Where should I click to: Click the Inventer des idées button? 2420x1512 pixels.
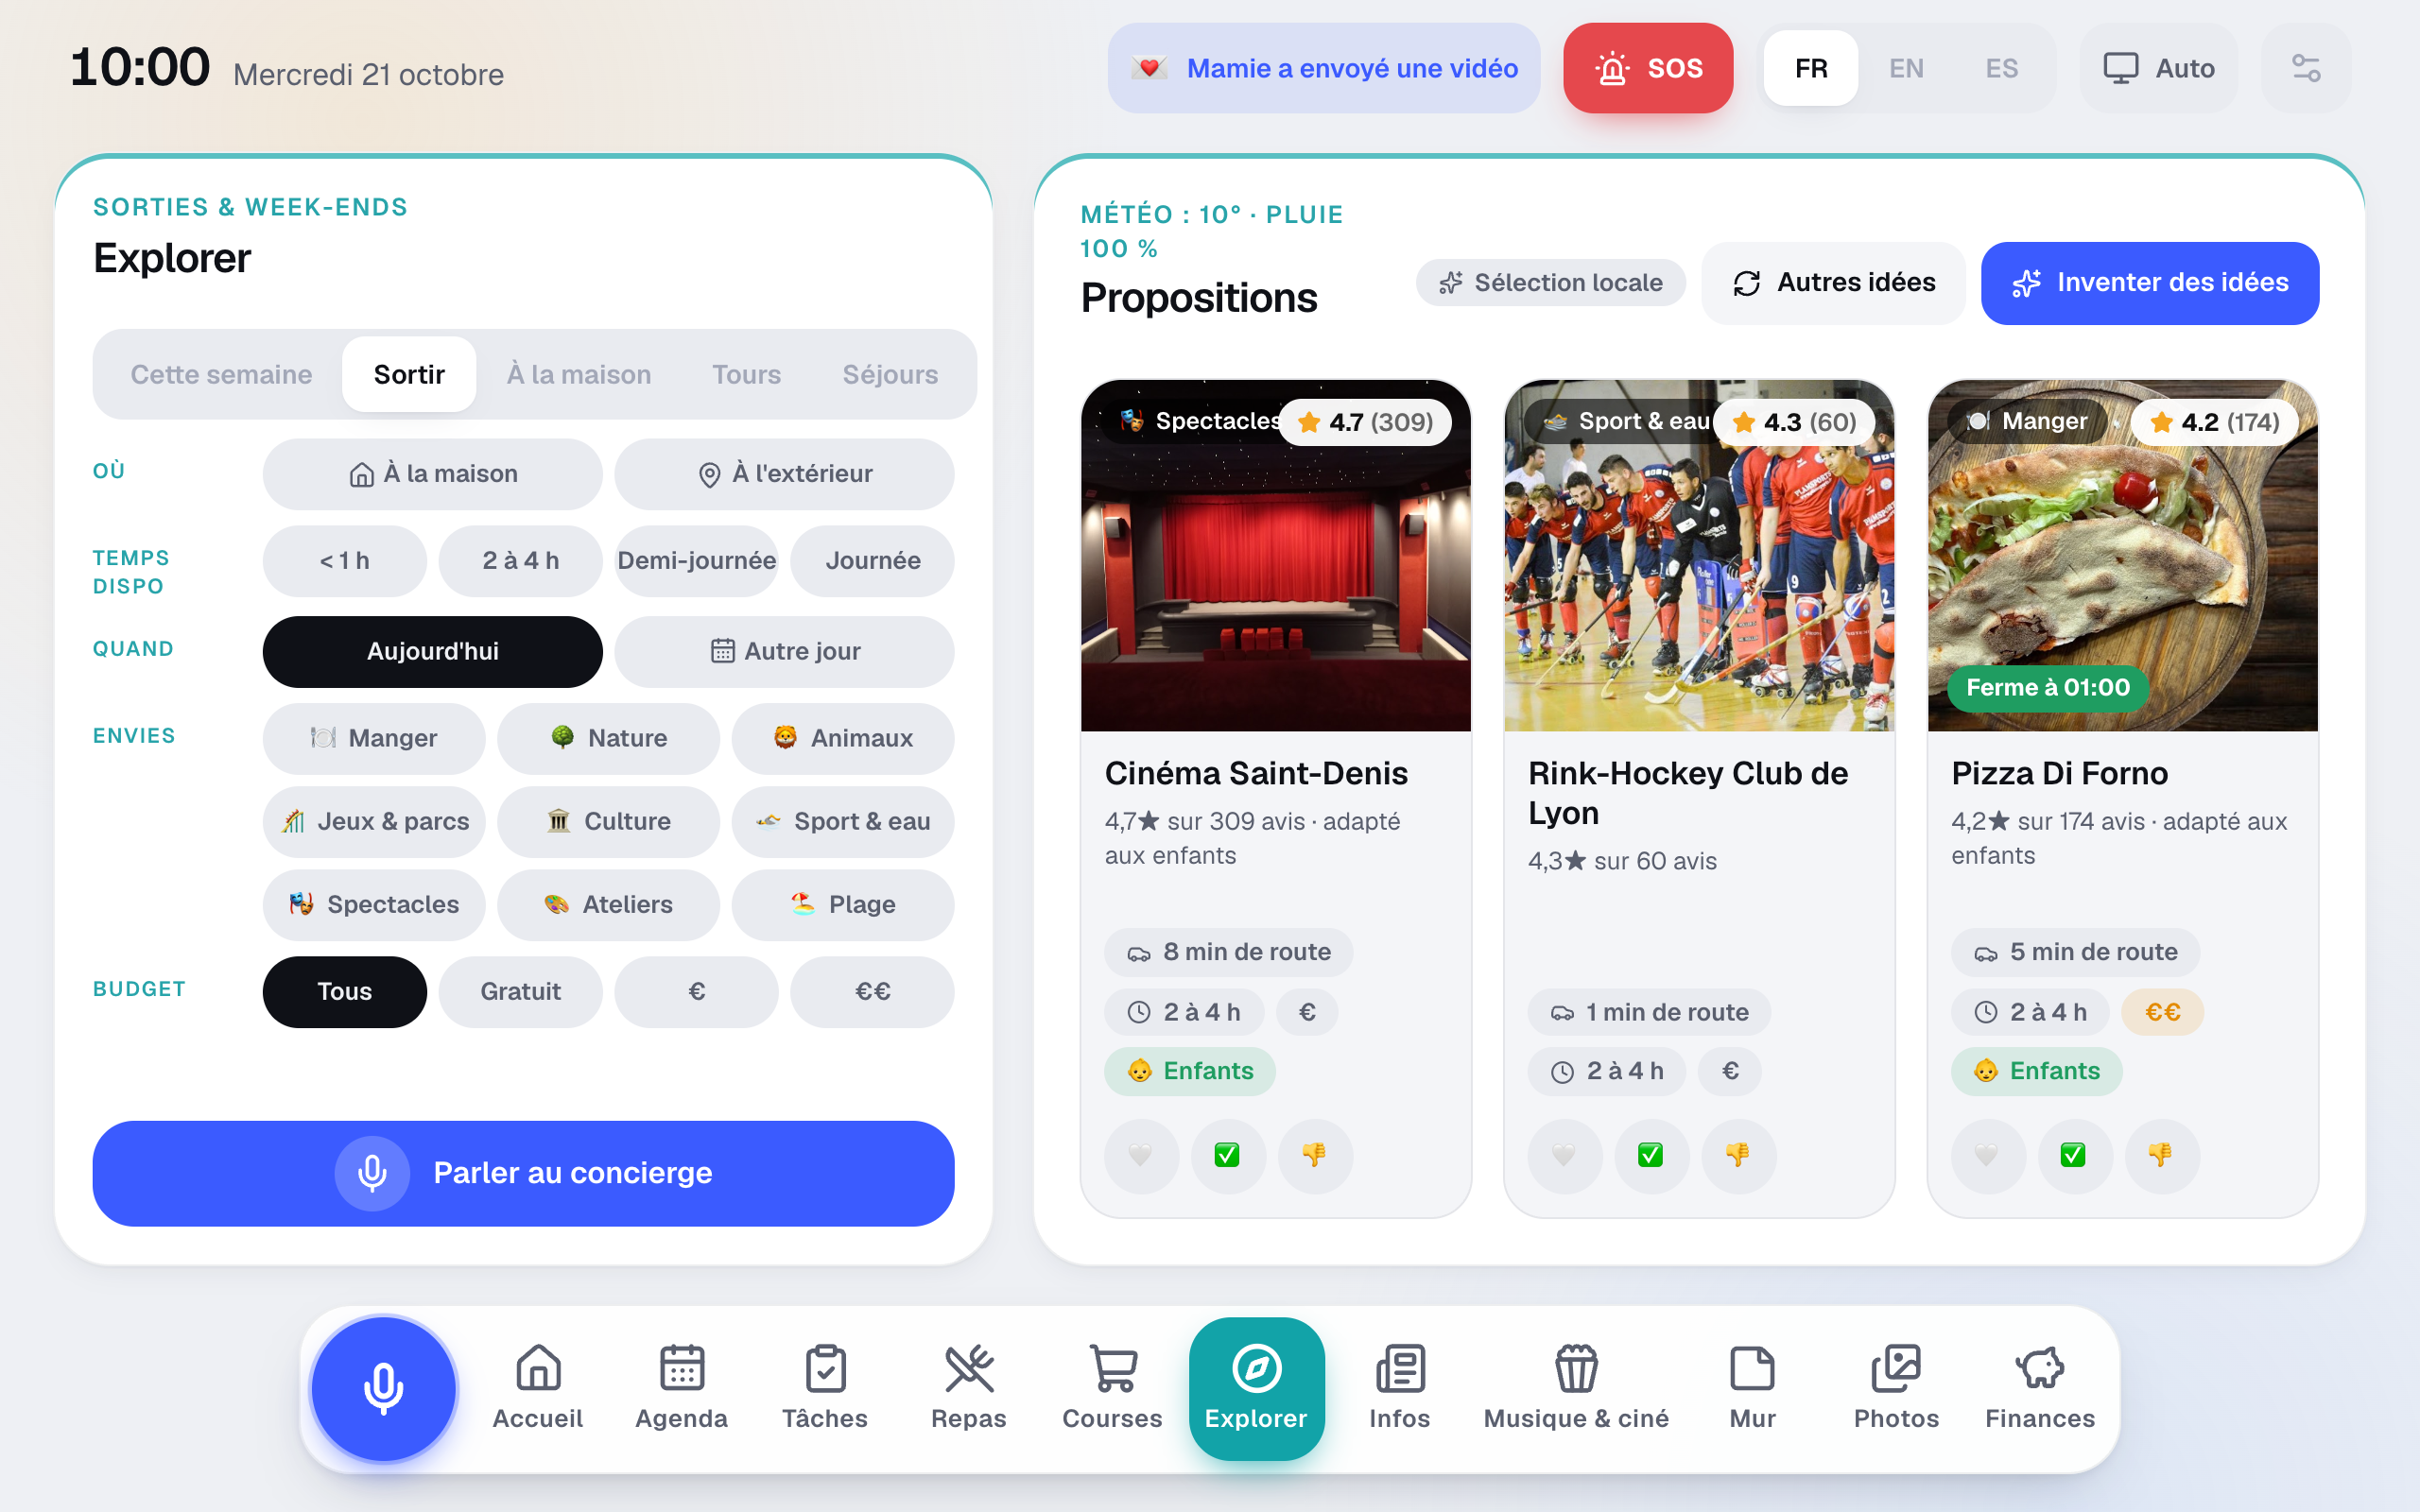coord(2150,283)
